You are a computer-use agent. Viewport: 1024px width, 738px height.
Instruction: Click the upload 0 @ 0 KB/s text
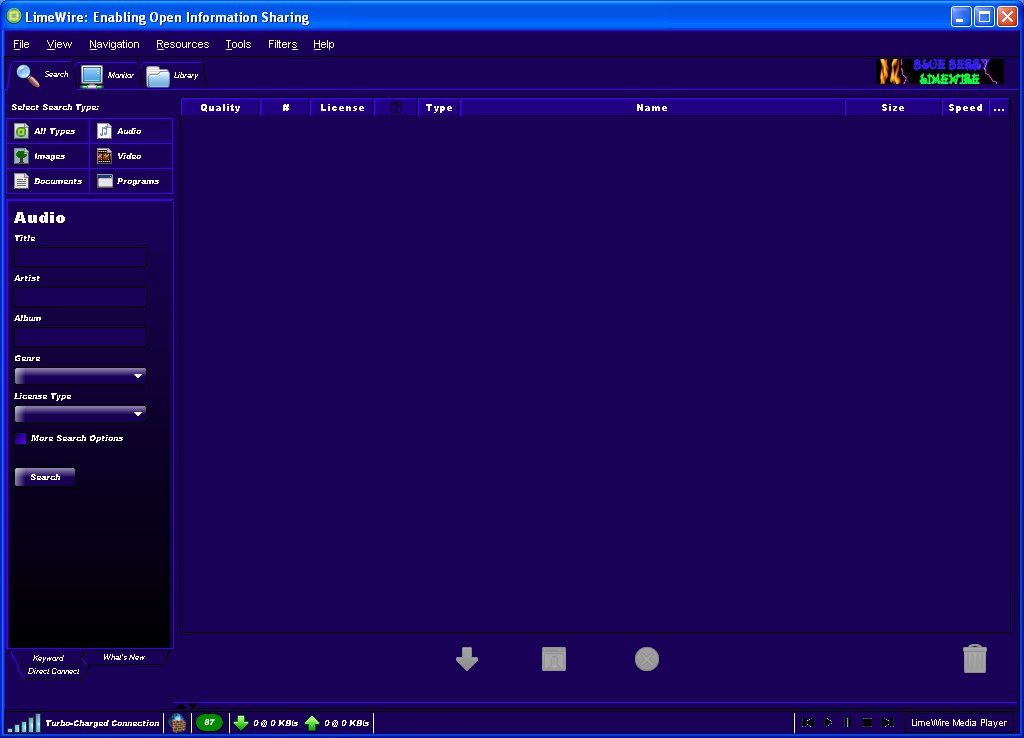347,723
